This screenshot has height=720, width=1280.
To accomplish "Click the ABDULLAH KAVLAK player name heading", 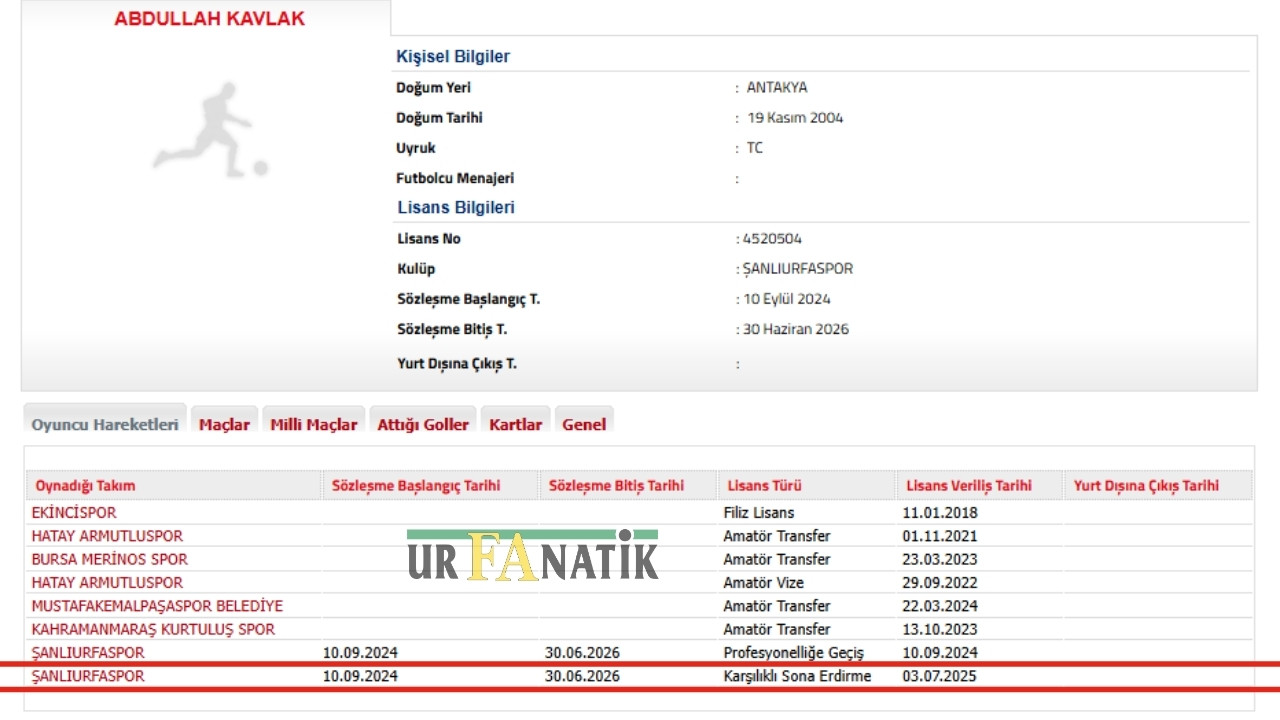I will coord(210,19).
